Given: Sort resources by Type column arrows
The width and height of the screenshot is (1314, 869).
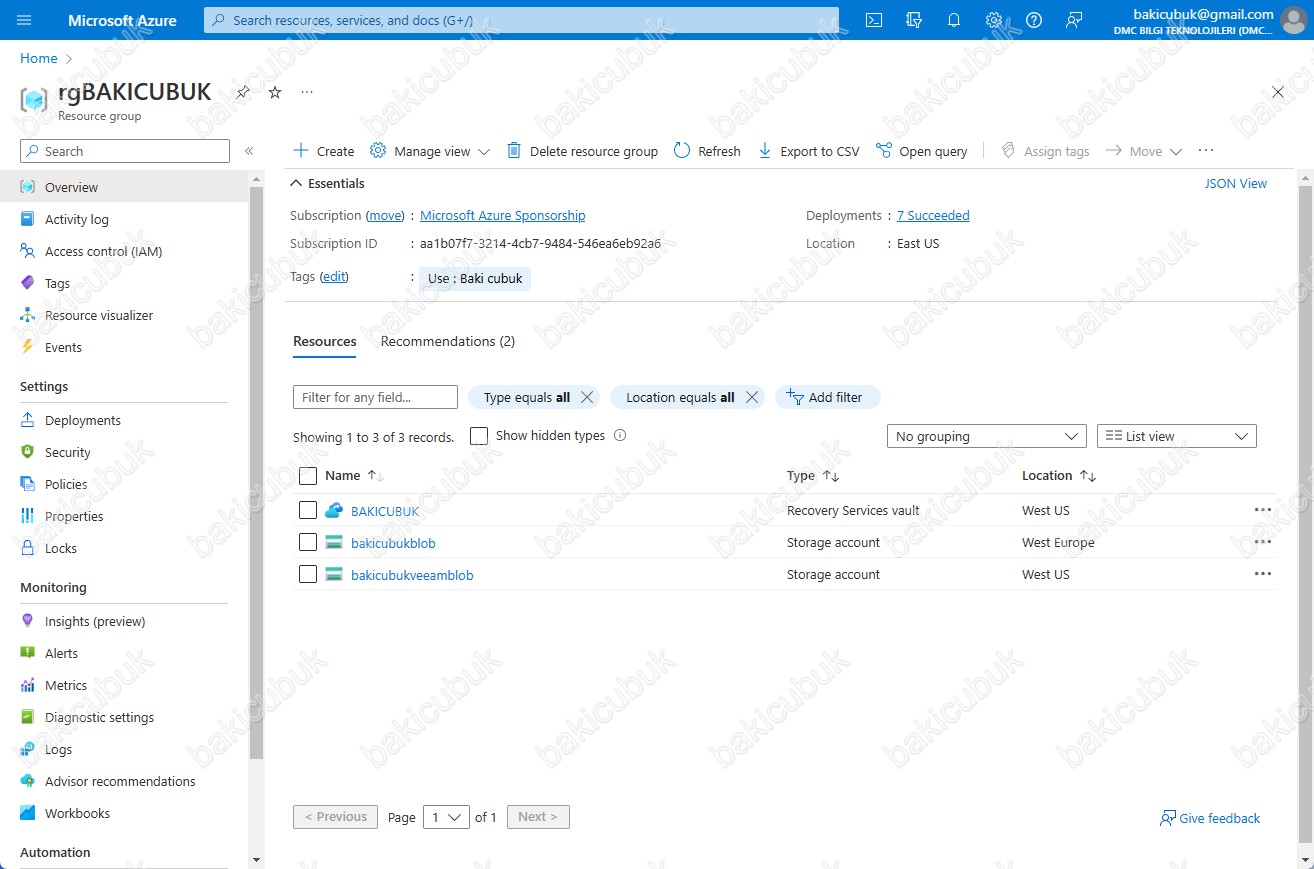Looking at the screenshot, I should click(831, 476).
